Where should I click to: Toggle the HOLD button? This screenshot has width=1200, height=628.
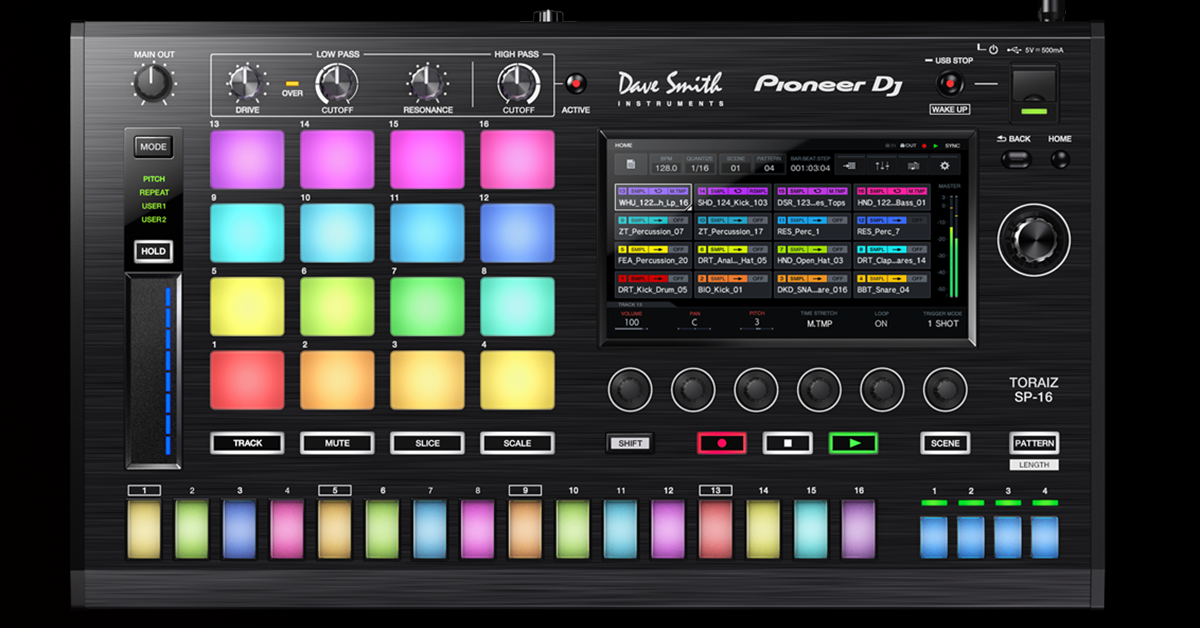point(154,251)
